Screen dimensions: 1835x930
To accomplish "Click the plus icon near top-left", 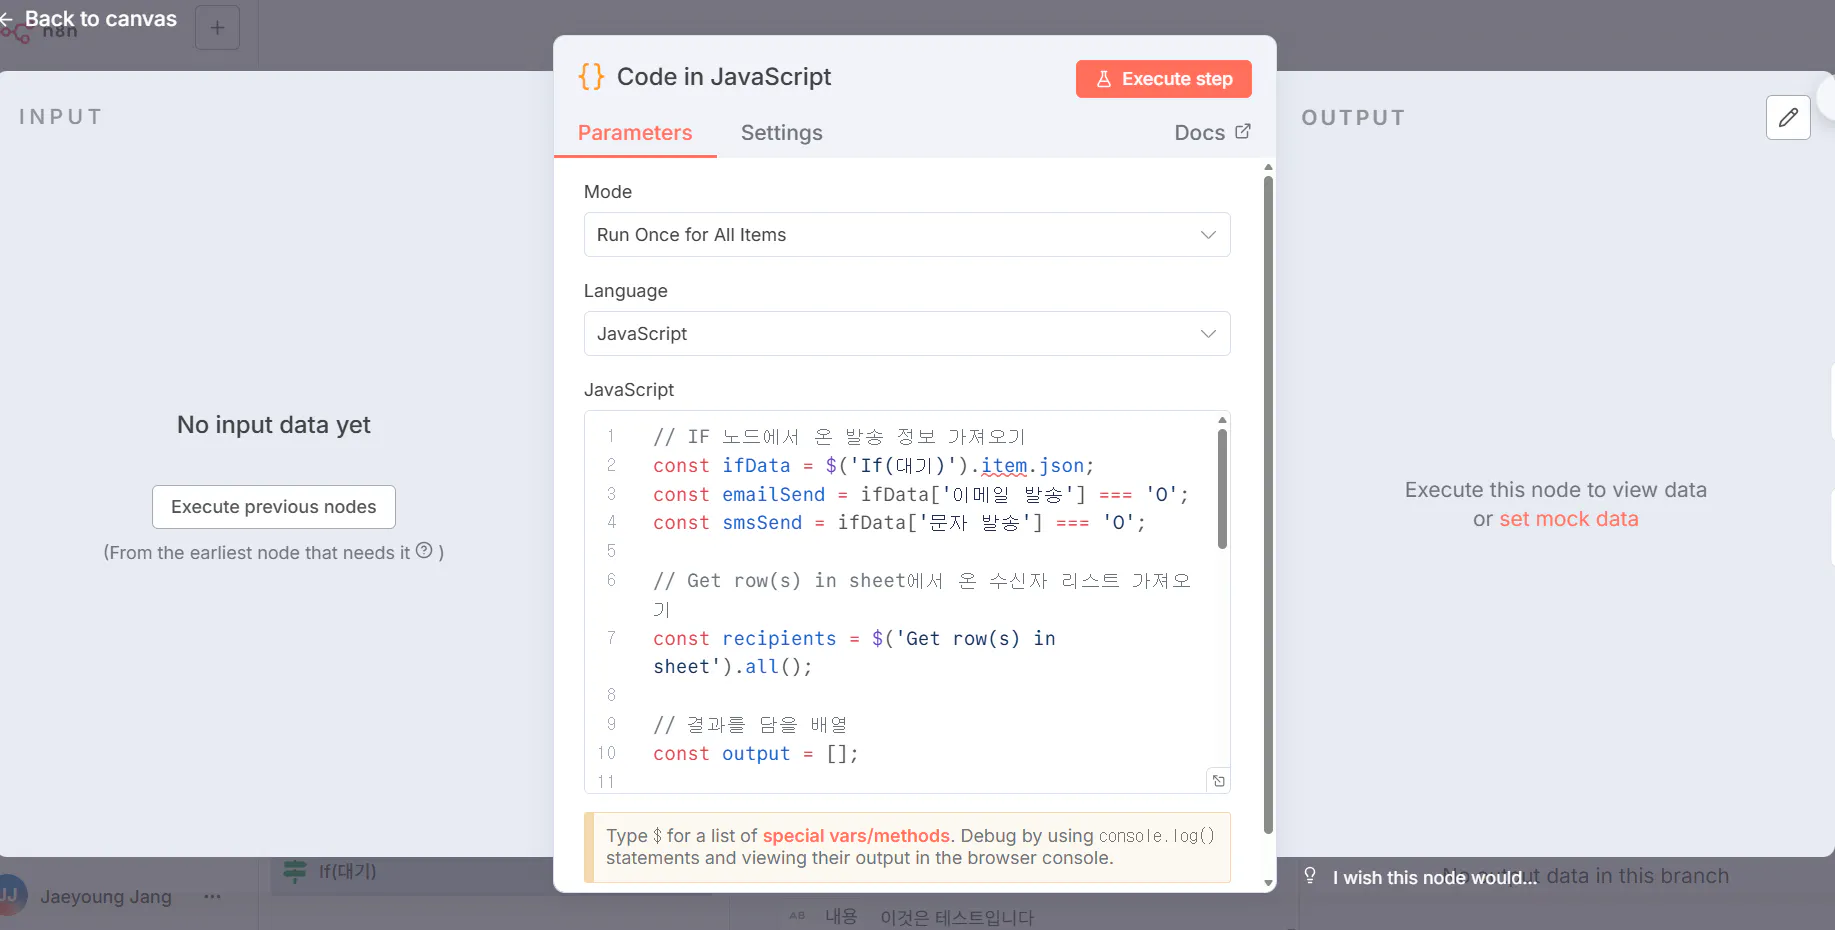I will [x=217, y=28].
